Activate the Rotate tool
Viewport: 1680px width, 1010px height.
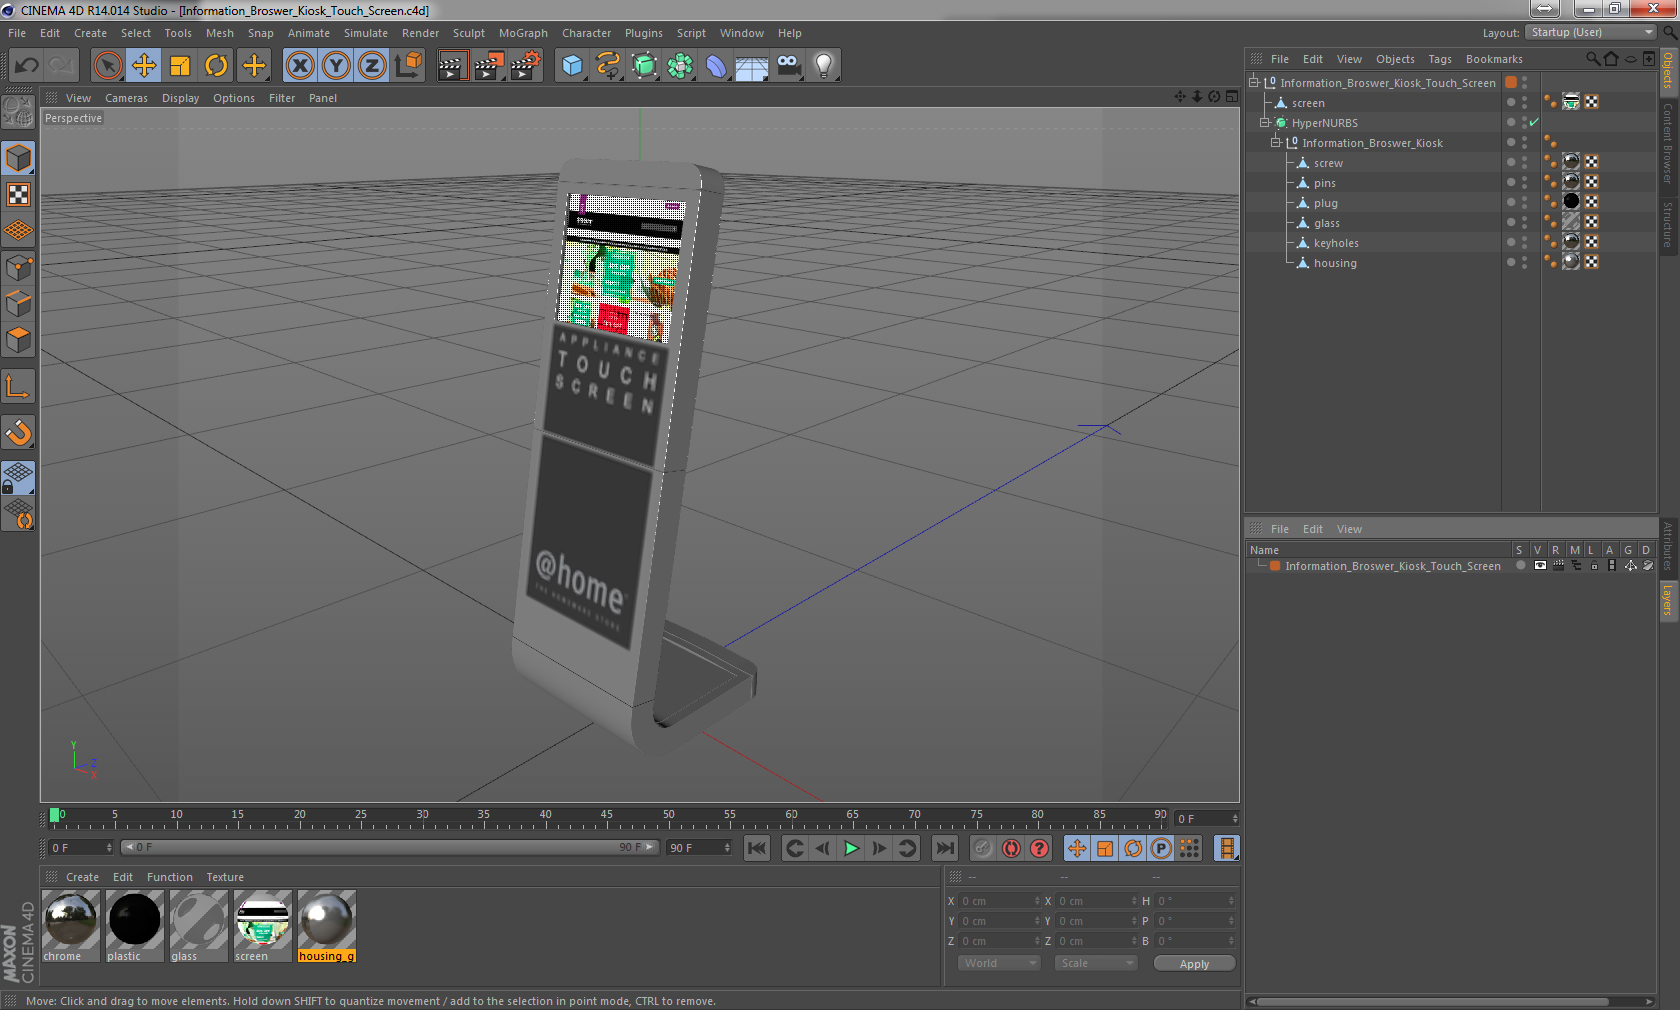(216, 66)
